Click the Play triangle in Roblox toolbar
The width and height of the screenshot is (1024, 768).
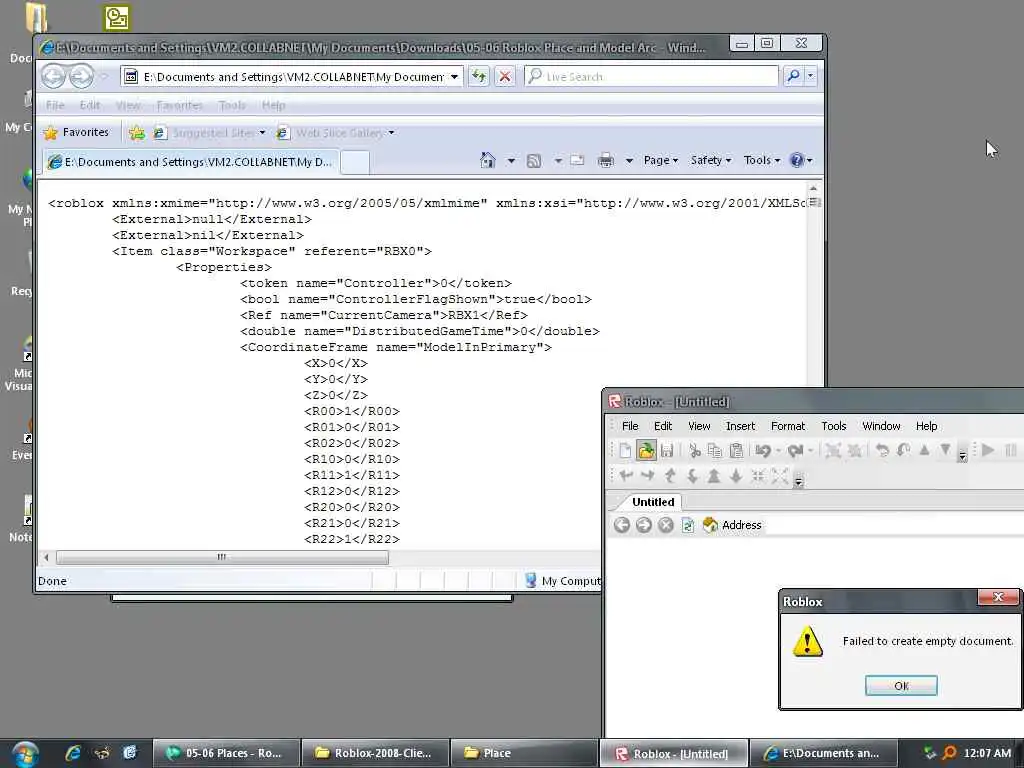988,450
